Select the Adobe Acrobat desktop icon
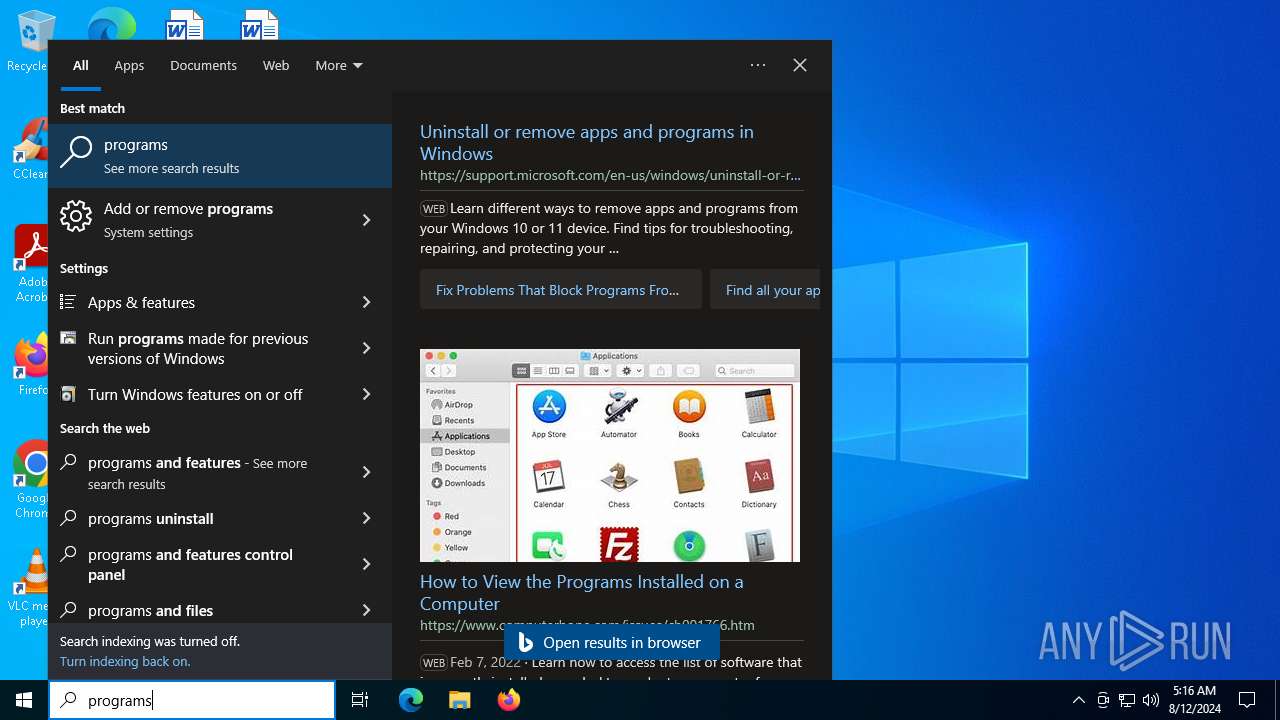Viewport: 1280px width, 720px height. point(32,262)
